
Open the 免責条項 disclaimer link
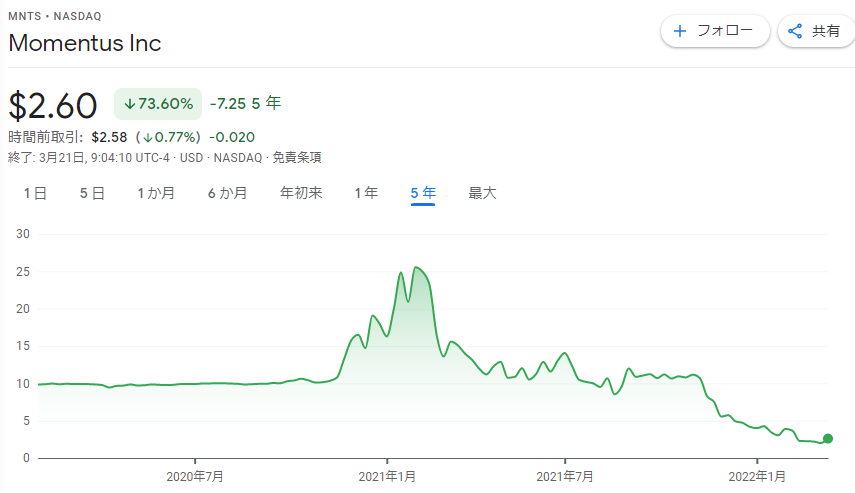(297, 158)
